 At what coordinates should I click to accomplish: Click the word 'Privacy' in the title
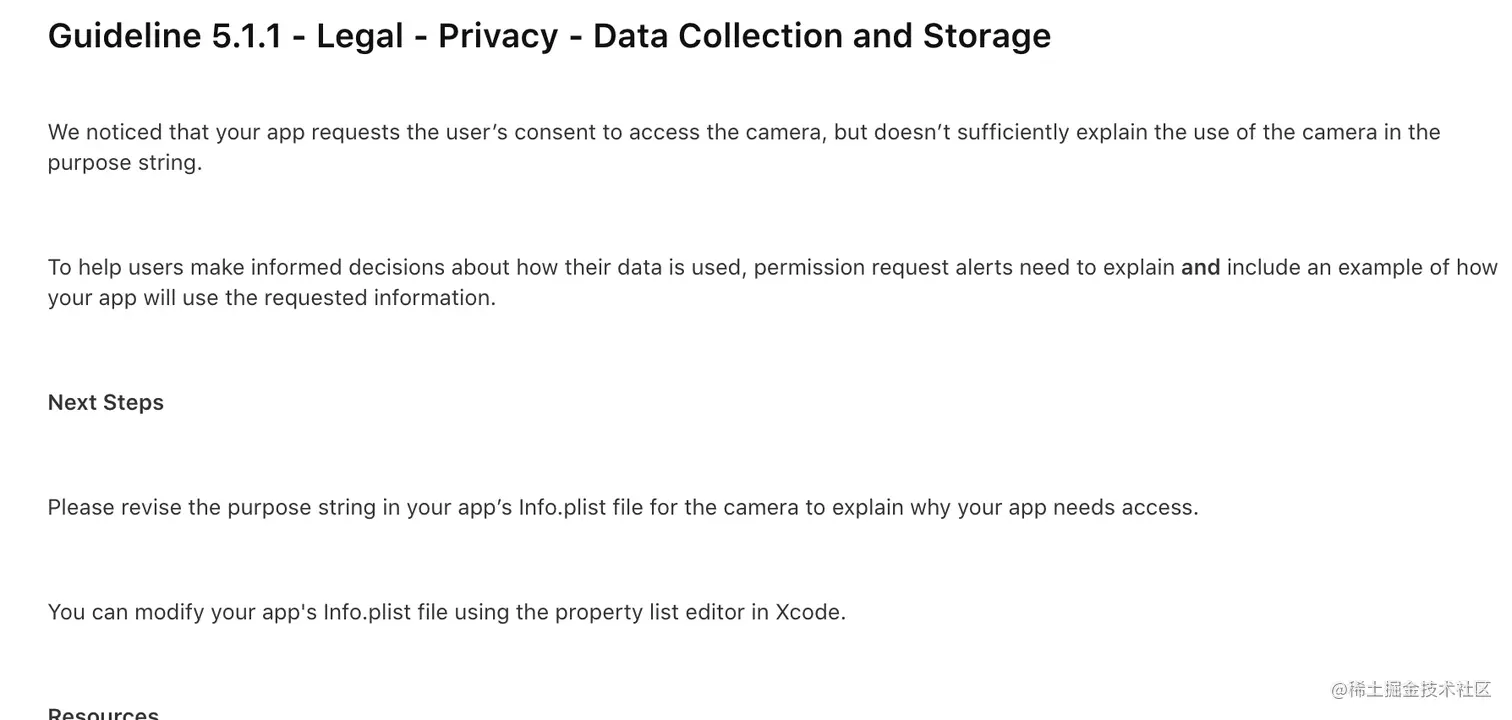(498, 36)
